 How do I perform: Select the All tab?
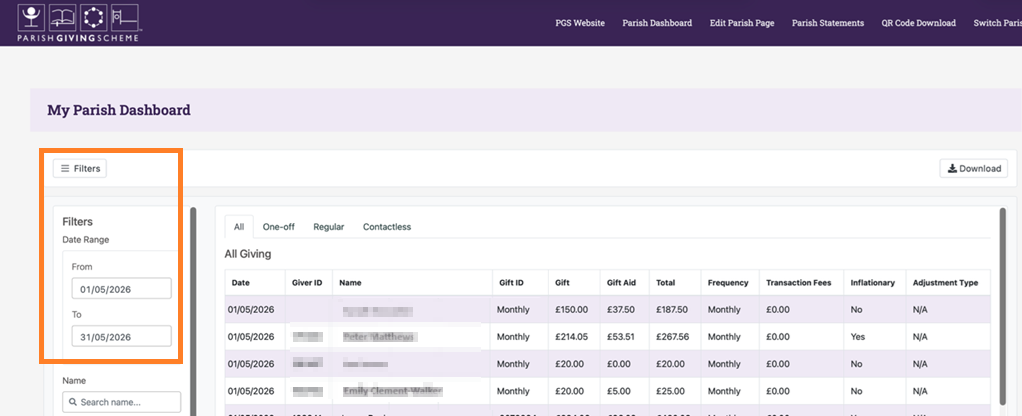pos(239,227)
